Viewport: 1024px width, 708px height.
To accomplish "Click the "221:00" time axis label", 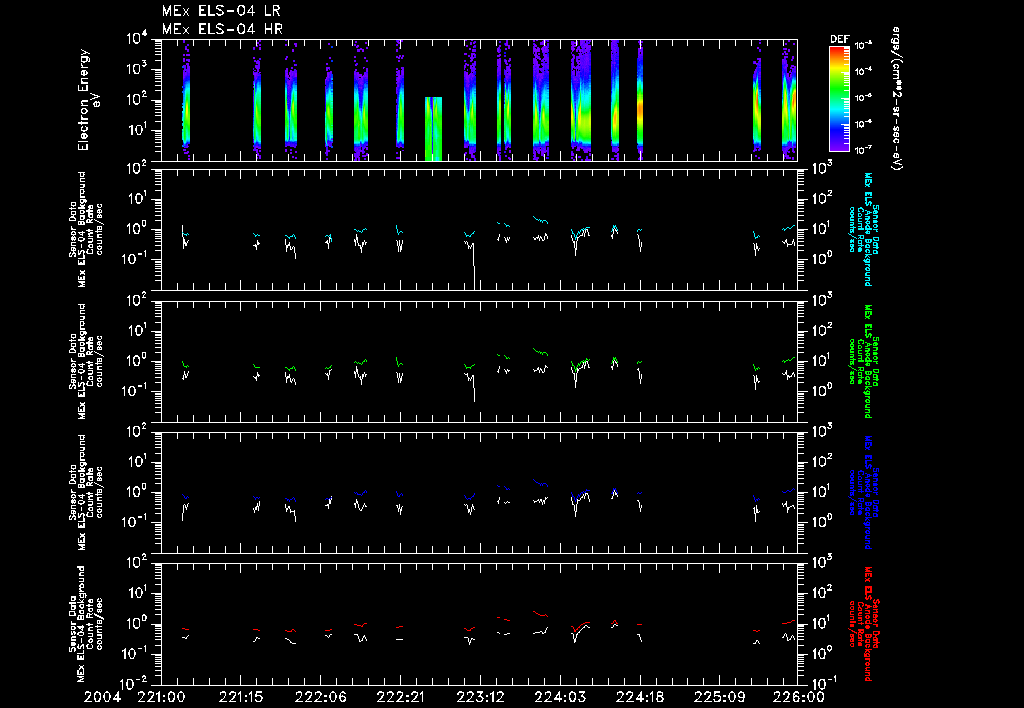I will tap(161, 698).
